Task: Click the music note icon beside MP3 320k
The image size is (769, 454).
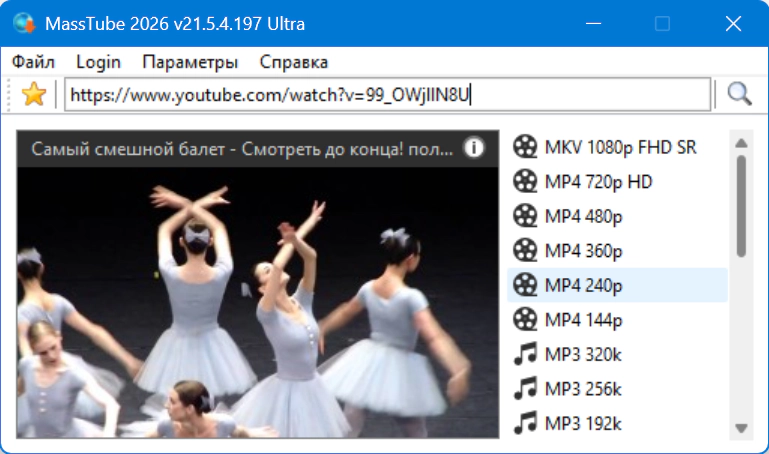Action: point(525,354)
